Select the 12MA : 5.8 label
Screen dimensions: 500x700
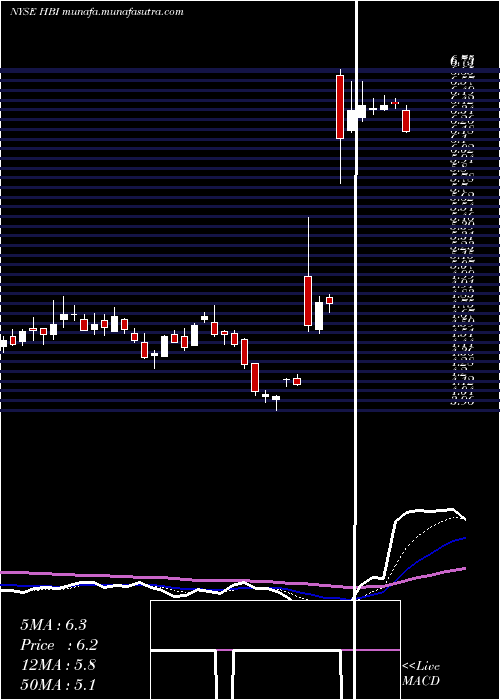(x=58, y=665)
